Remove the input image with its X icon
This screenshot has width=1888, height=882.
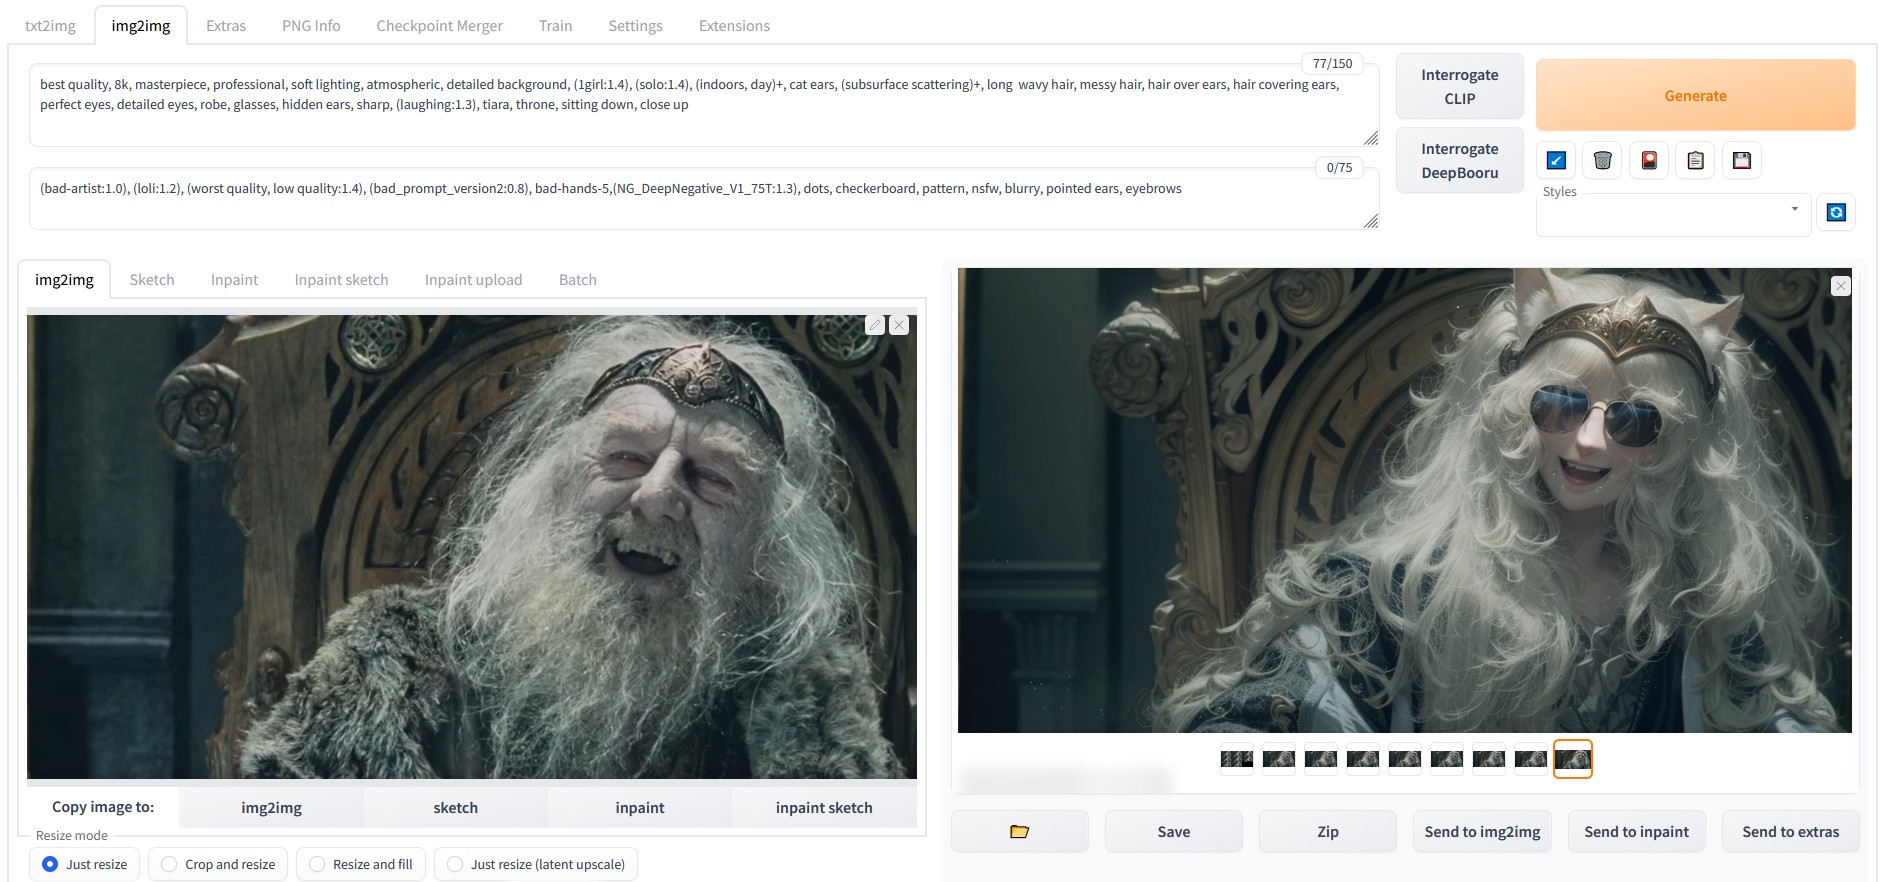click(x=899, y=325)
